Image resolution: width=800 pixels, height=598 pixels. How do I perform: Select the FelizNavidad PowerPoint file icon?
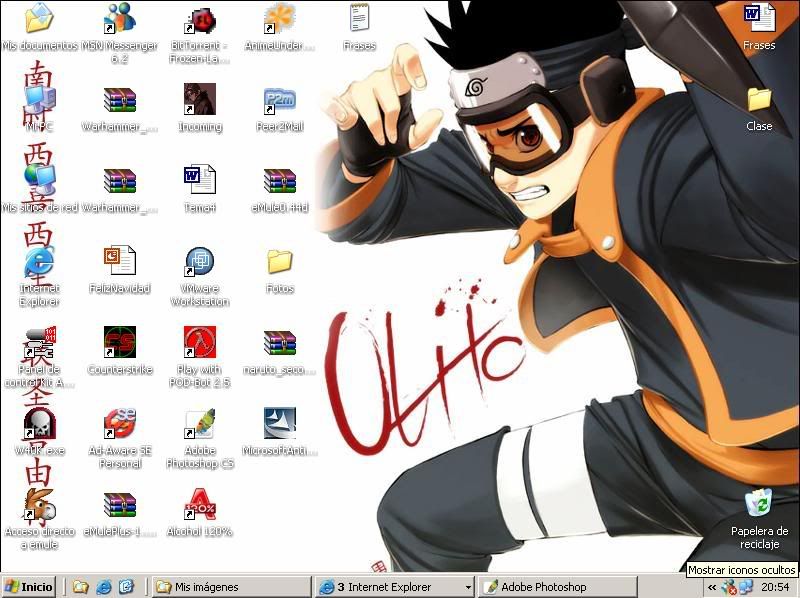(119, 260)
